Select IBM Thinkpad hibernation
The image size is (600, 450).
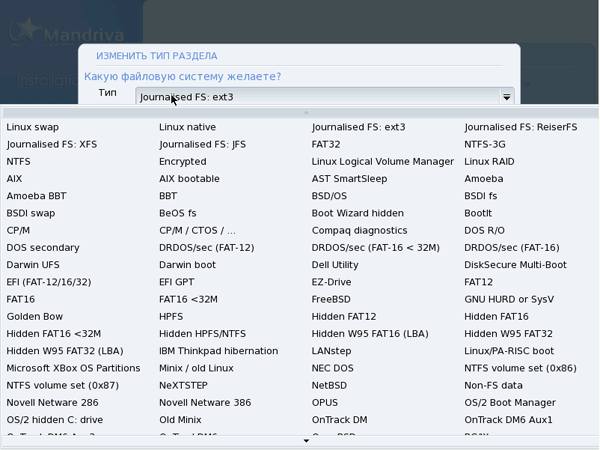coord(218,351)
